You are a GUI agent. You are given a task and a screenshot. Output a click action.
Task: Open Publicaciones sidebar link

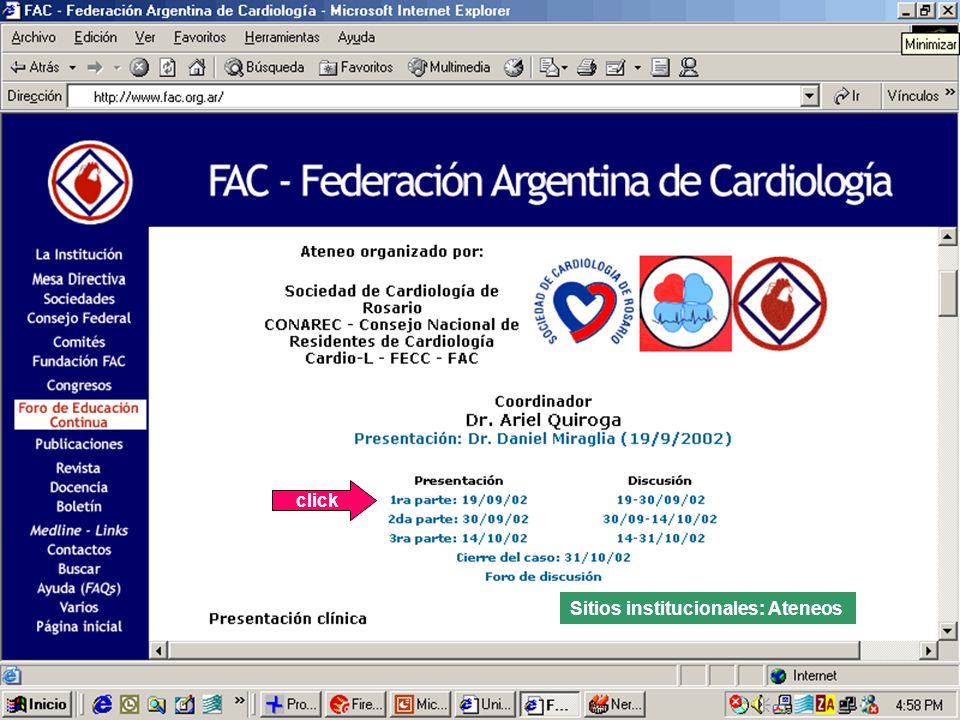pos(78,444)
